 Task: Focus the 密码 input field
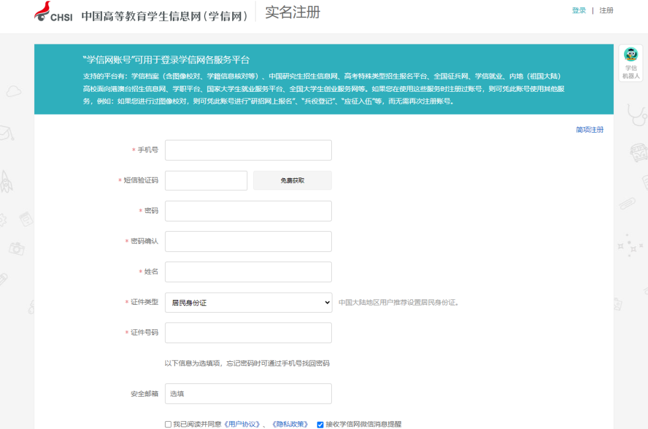point(248,211)
